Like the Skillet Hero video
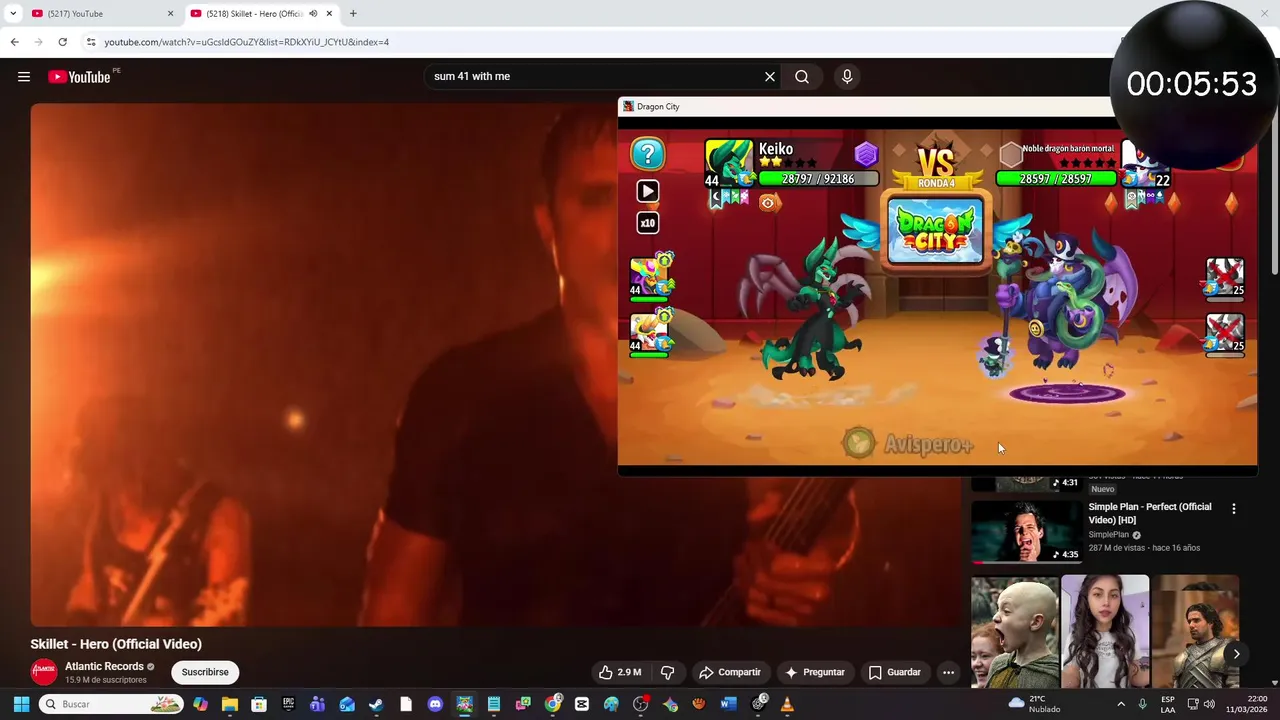This screenshot has height=720, width=1280. click(x=619, y=672)
